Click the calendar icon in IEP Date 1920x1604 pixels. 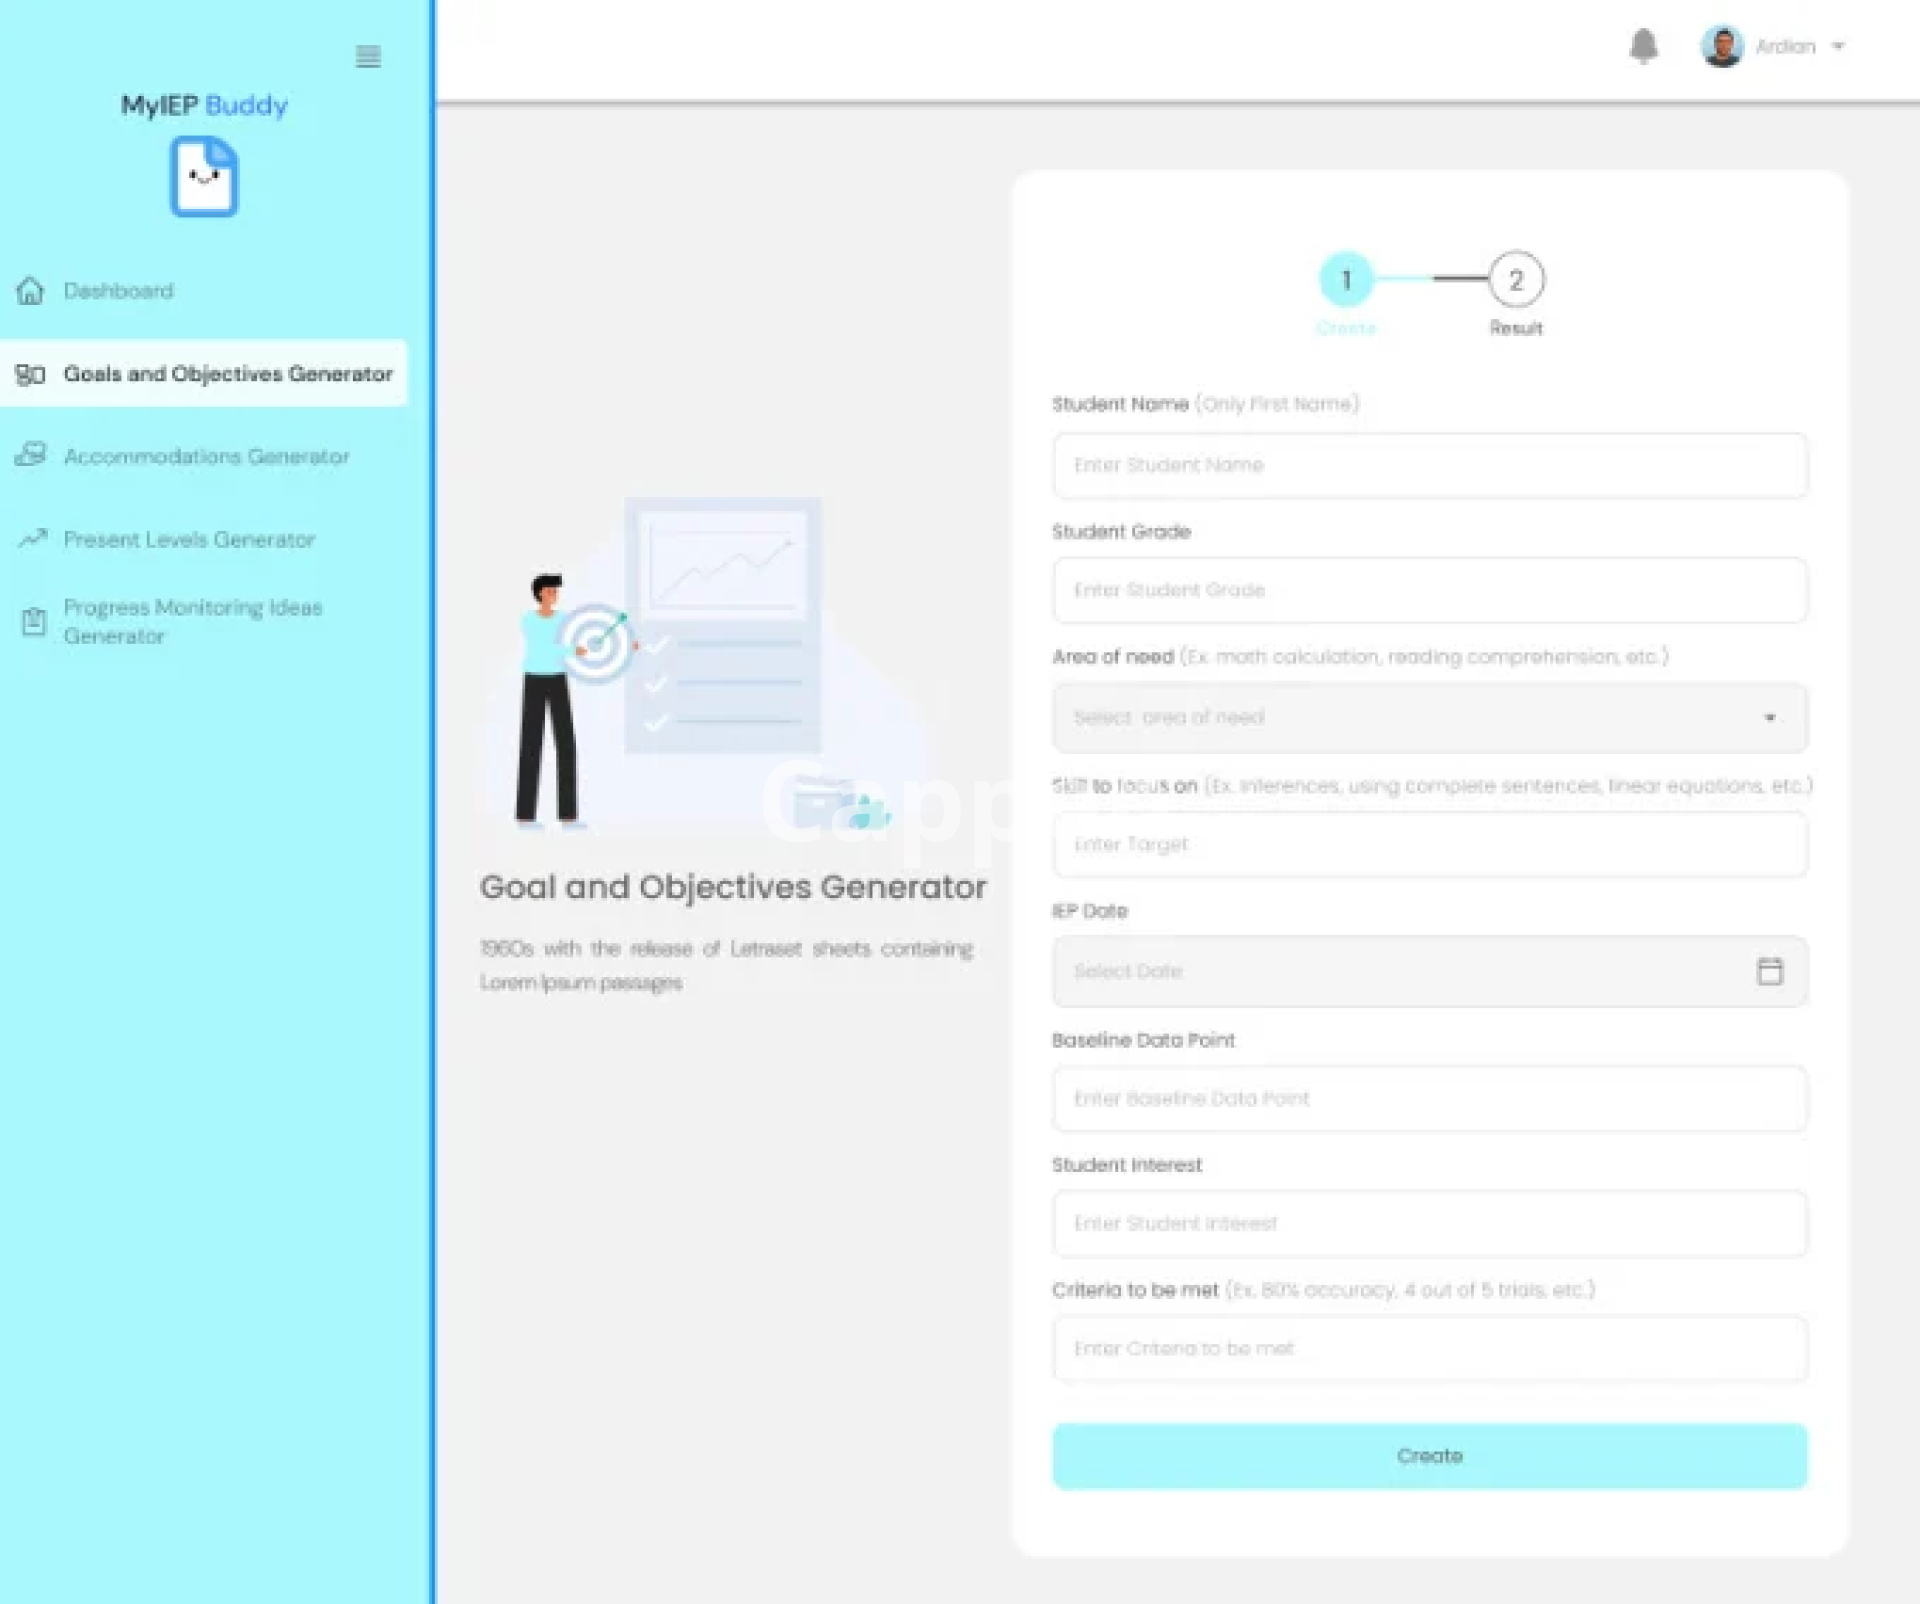(x=1769, y=971)
